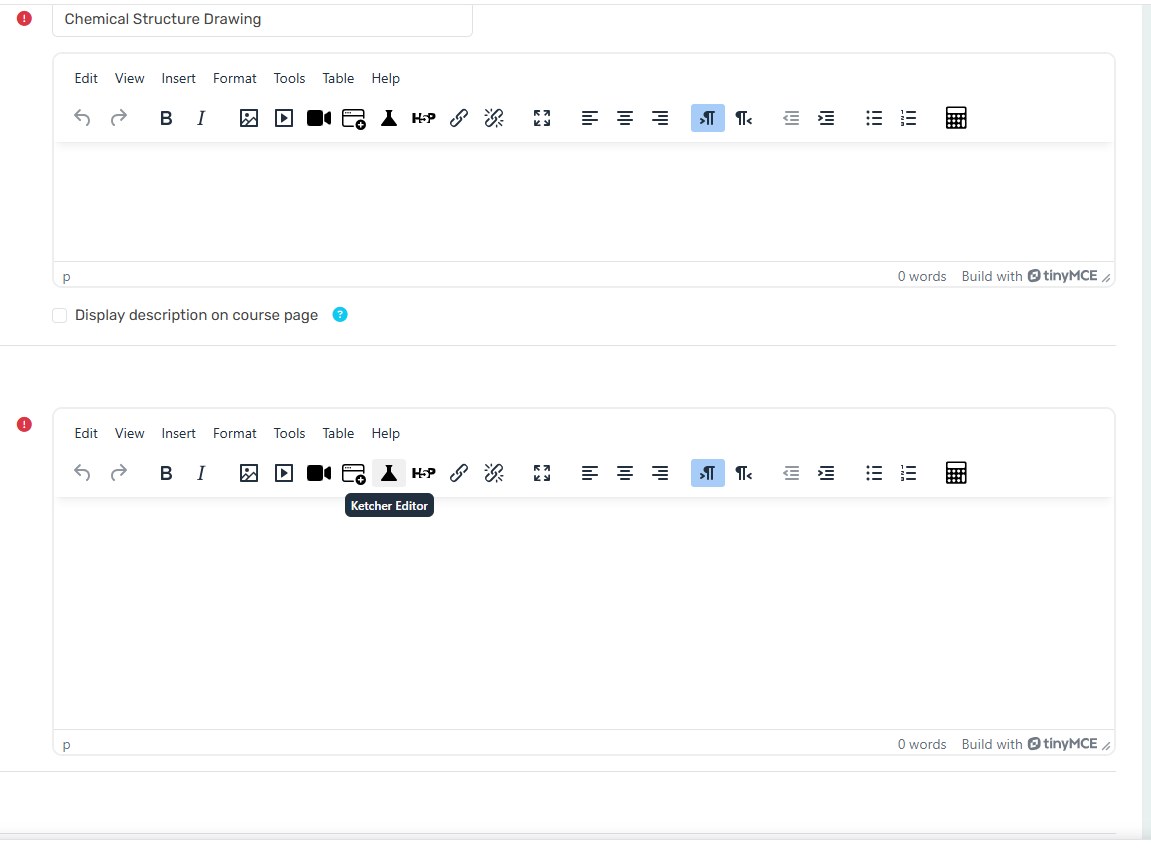Click Redo in the lower editor toolbar
This screenshot has height=851, width=1151.
coord(118,473)
